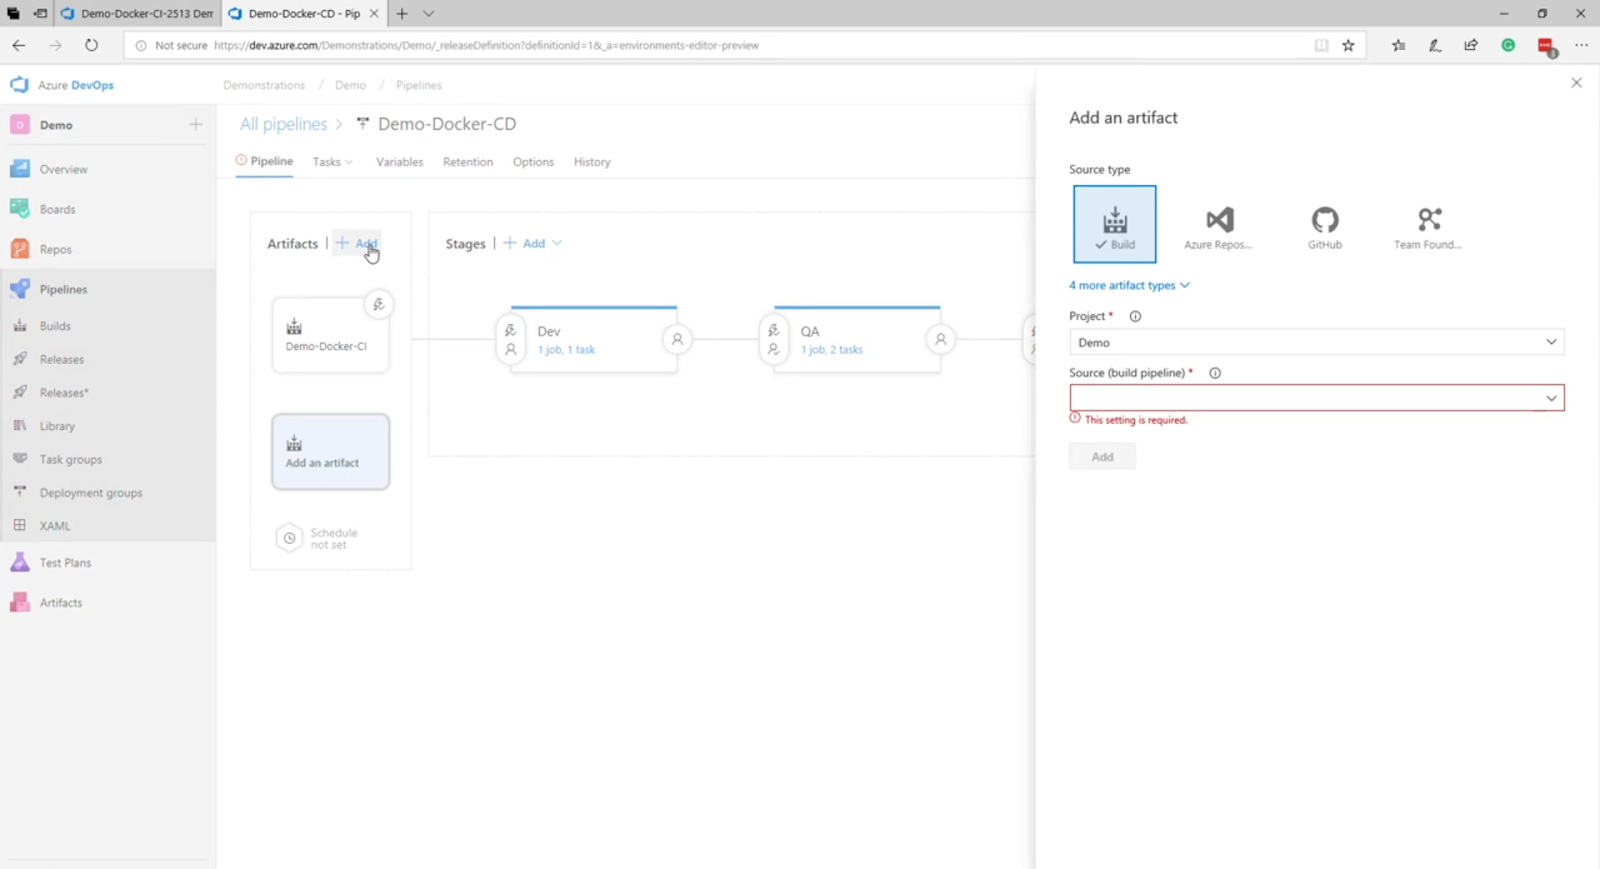Open Library under Pipelines
The image size is (1600, 869).
[108, 426]
